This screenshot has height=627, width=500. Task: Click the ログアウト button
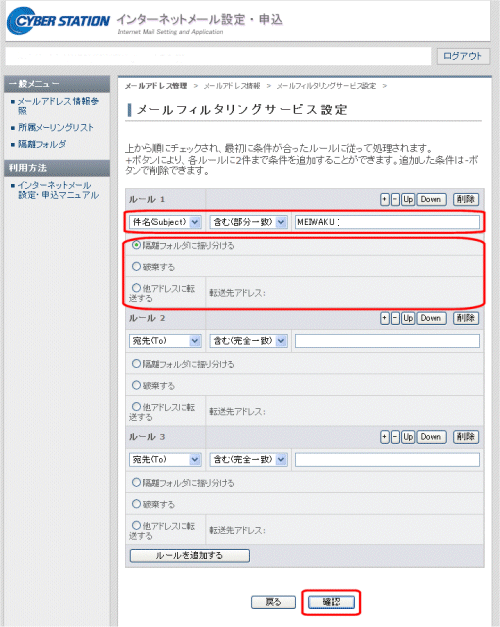click(463, 56)
